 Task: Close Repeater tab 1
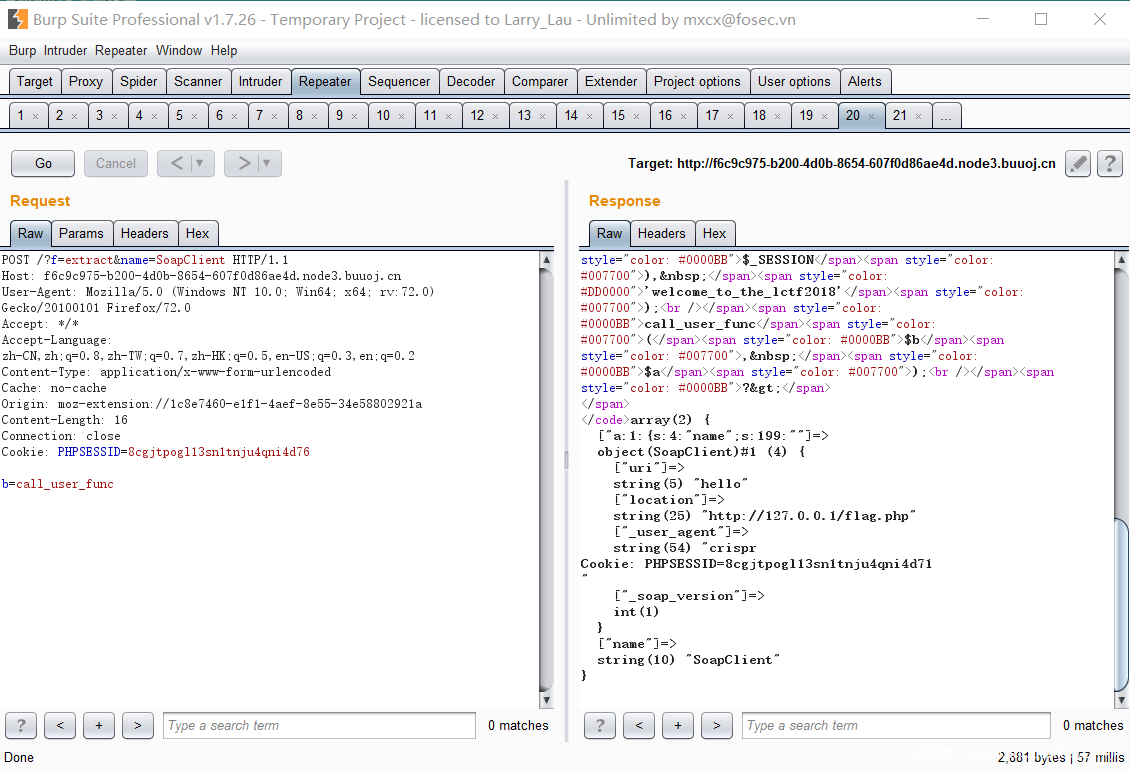tap(35, 116)
